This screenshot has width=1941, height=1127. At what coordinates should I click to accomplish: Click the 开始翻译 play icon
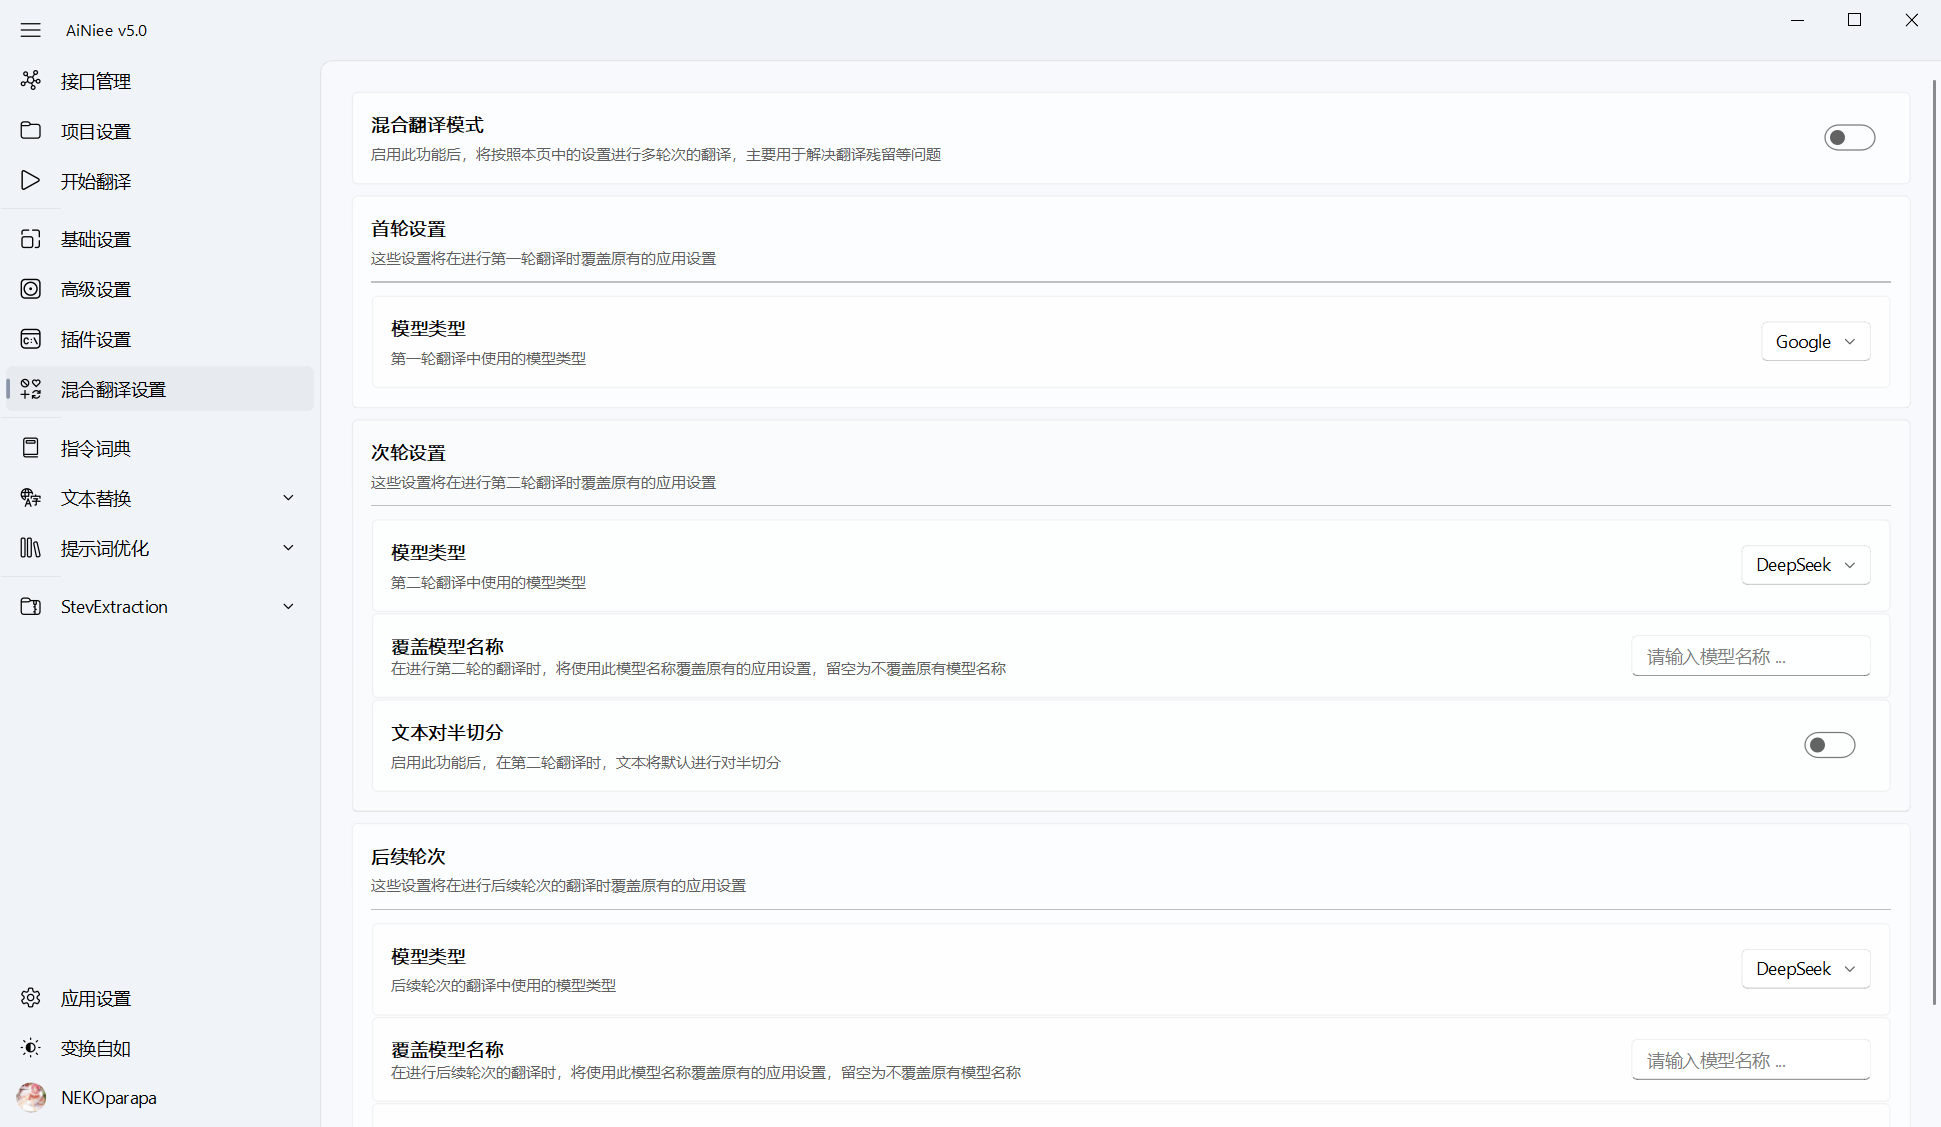[x=31, y=181]
